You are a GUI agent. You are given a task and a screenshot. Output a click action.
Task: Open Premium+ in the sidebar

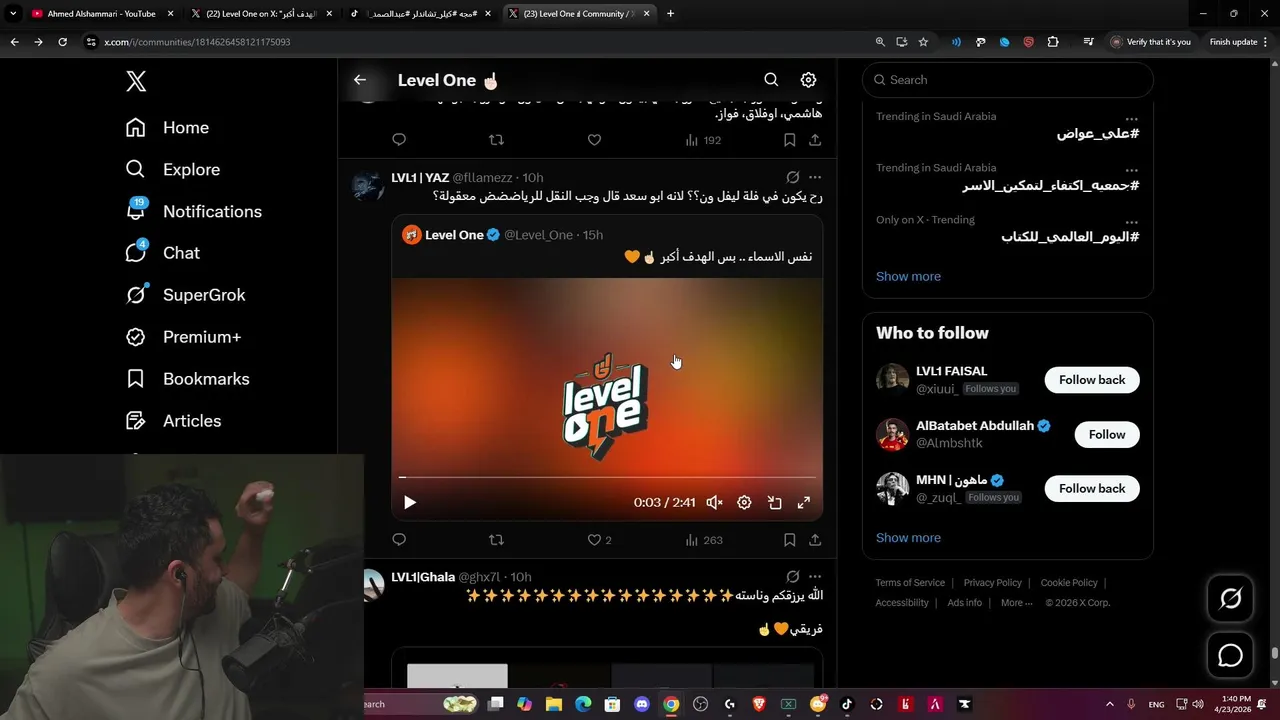tap(183, 337)
